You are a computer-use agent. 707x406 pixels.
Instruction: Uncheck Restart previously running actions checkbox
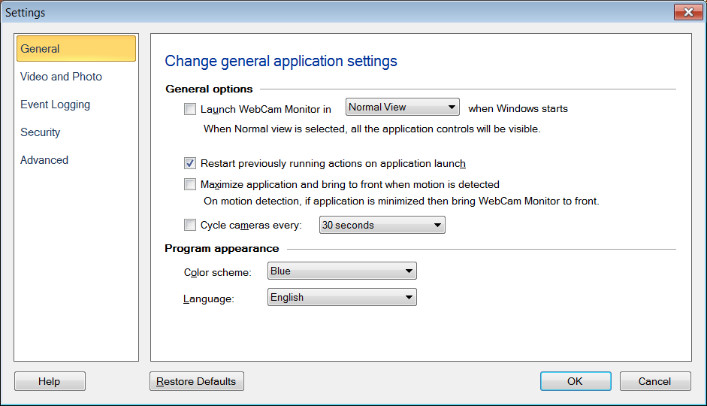[191, 163]
